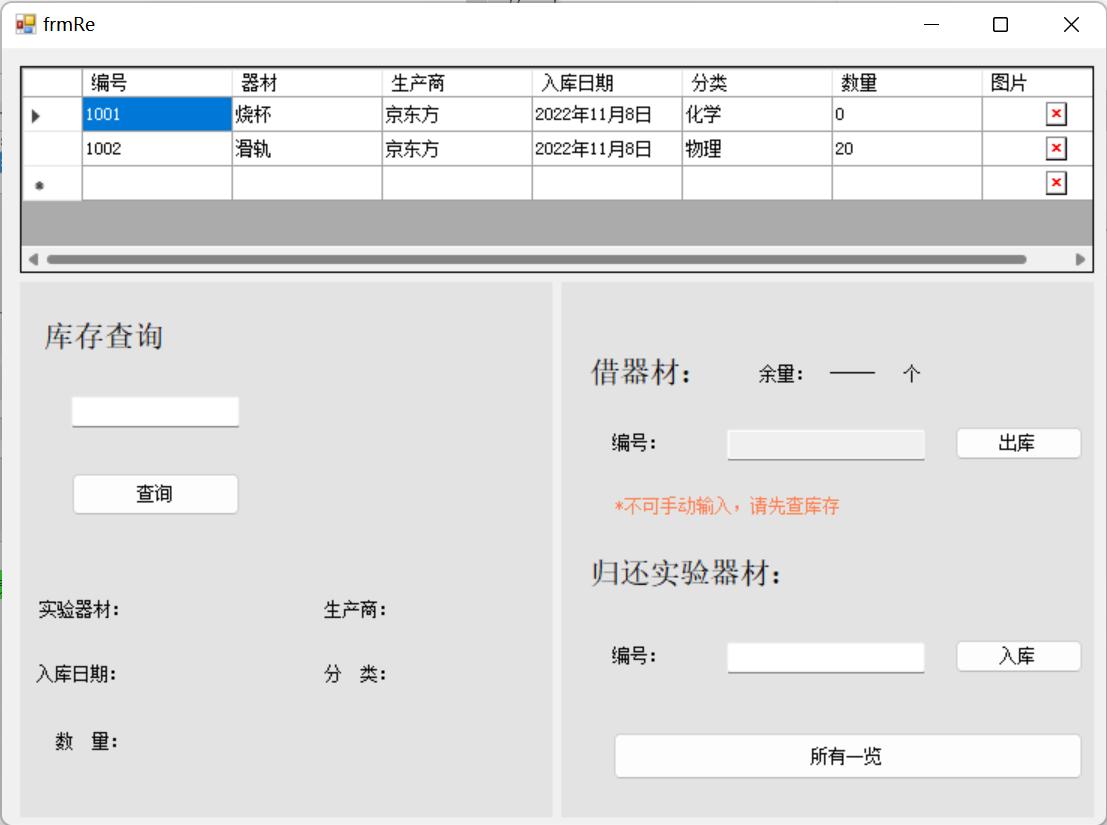
Task: Click the disabled 借器材 编号 field
Action: [825, 444]
